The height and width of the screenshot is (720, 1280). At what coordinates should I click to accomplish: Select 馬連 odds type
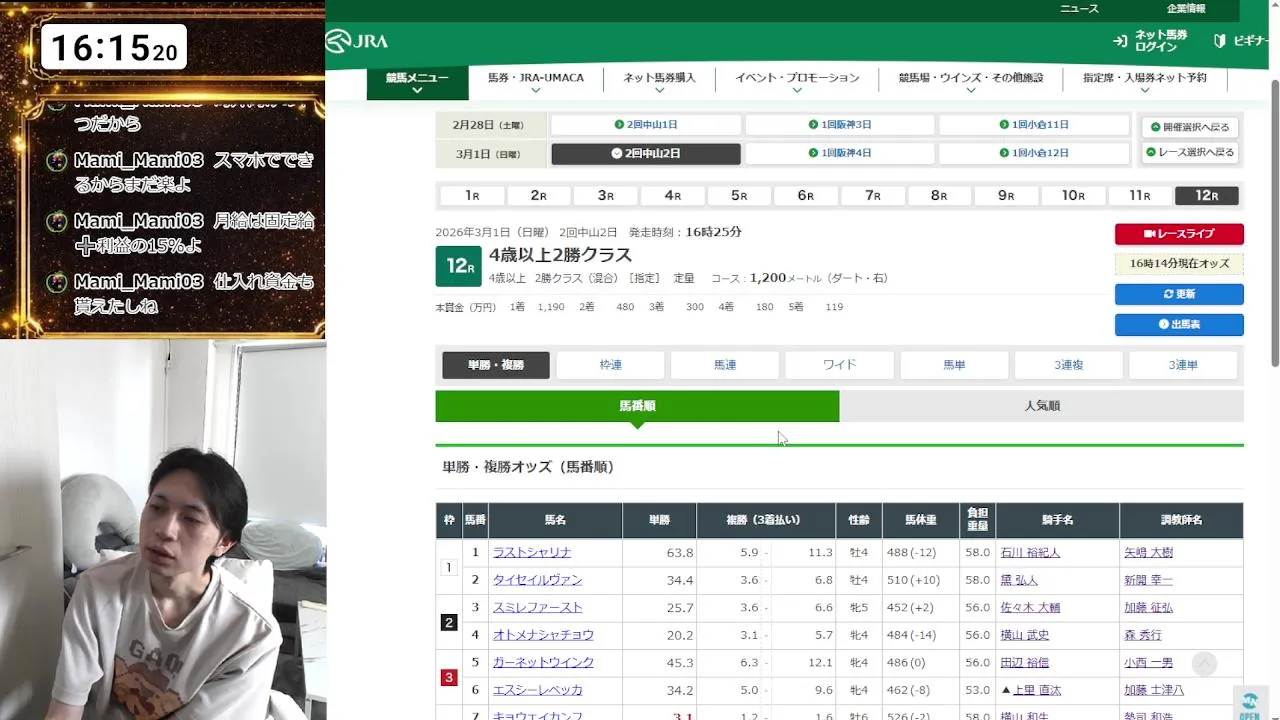(x=725, y=365)
